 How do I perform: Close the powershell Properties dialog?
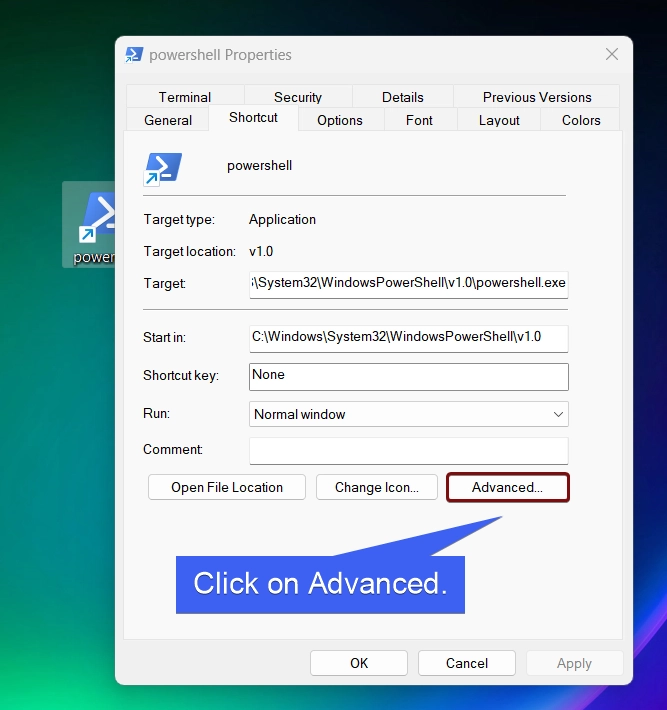(612, 54)
